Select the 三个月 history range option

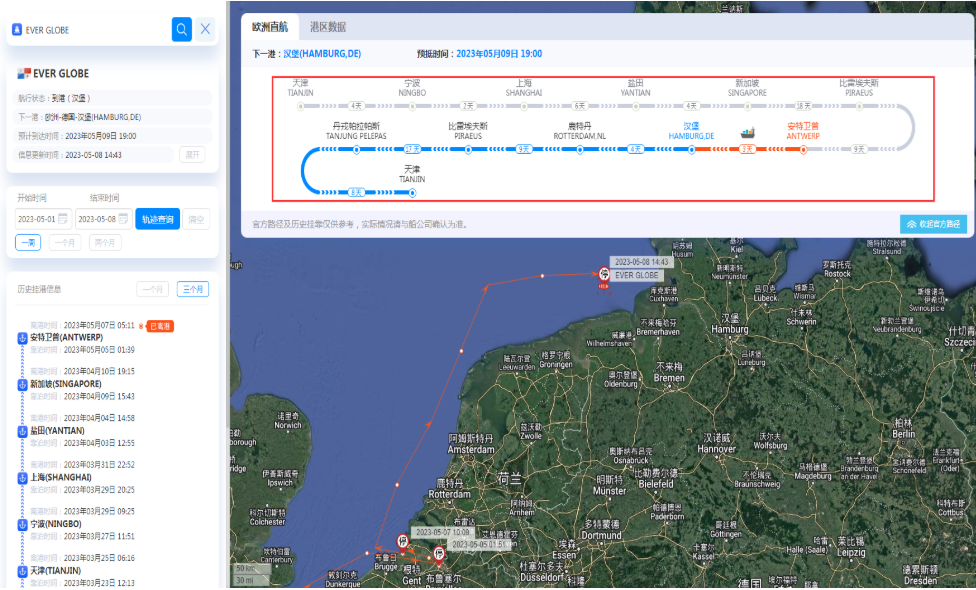pos(192,289)
